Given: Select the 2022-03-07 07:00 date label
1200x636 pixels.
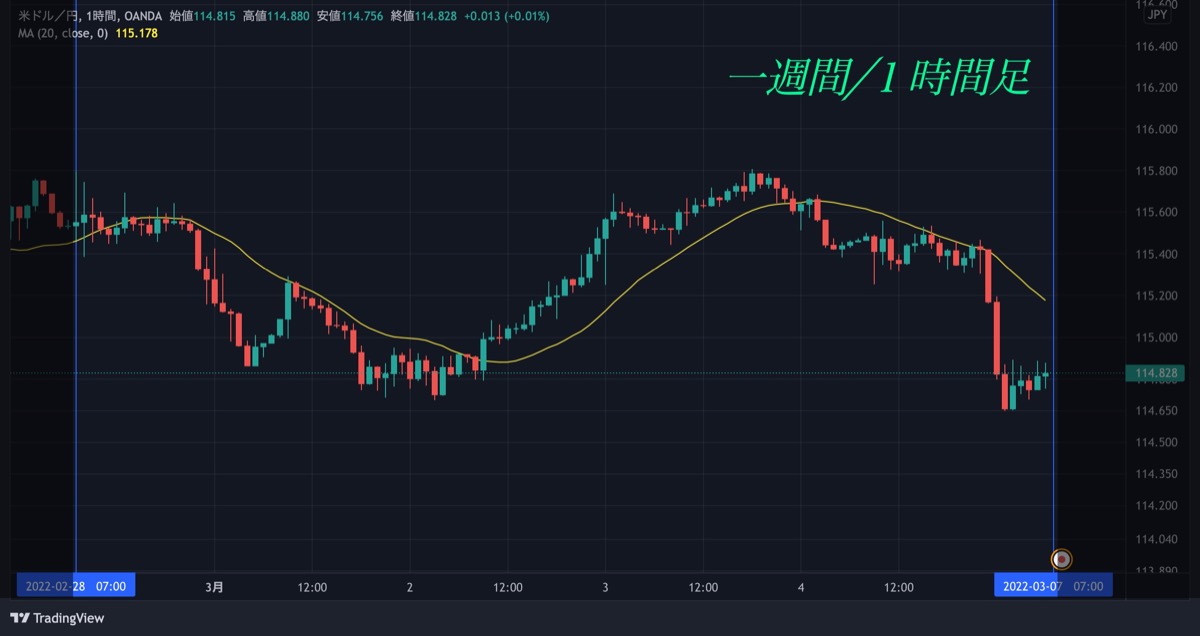Looking at the screenshot, I should point(1053,585).
